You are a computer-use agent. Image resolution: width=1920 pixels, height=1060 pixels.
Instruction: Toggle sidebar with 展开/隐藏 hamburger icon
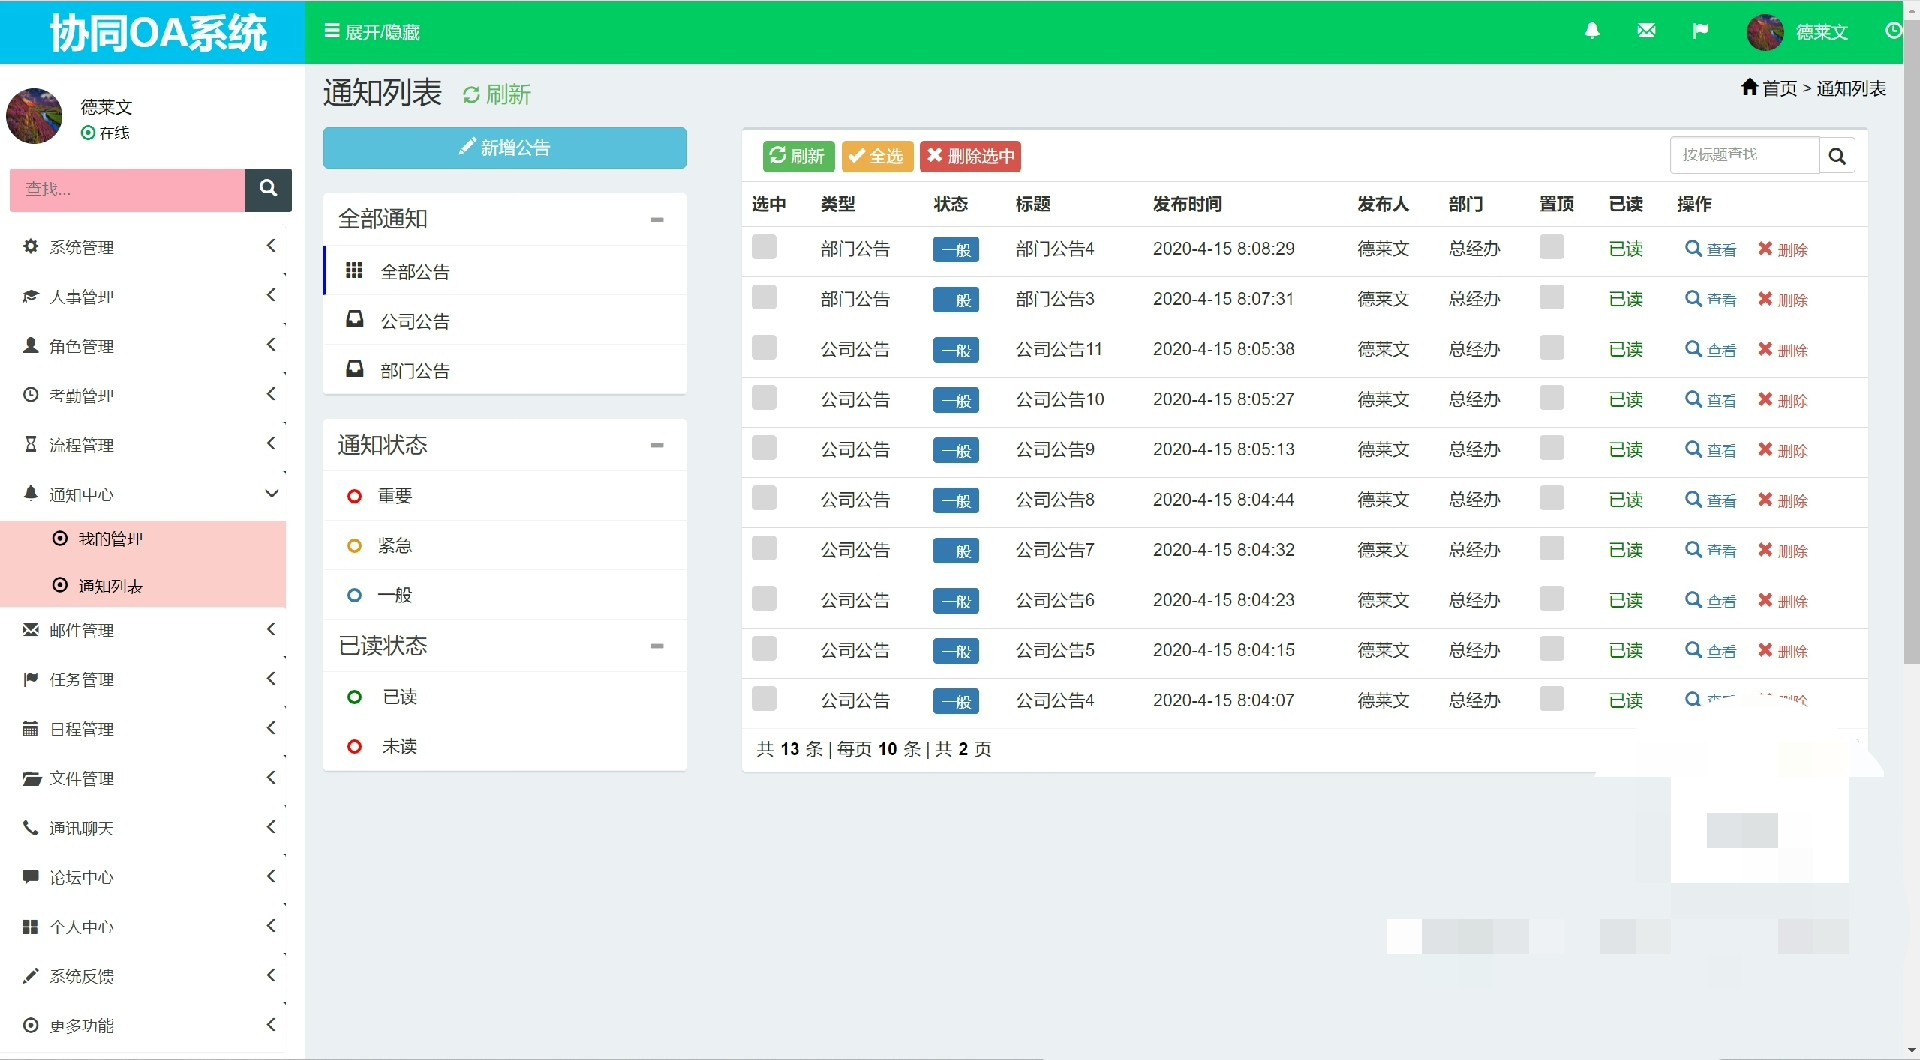332,31
